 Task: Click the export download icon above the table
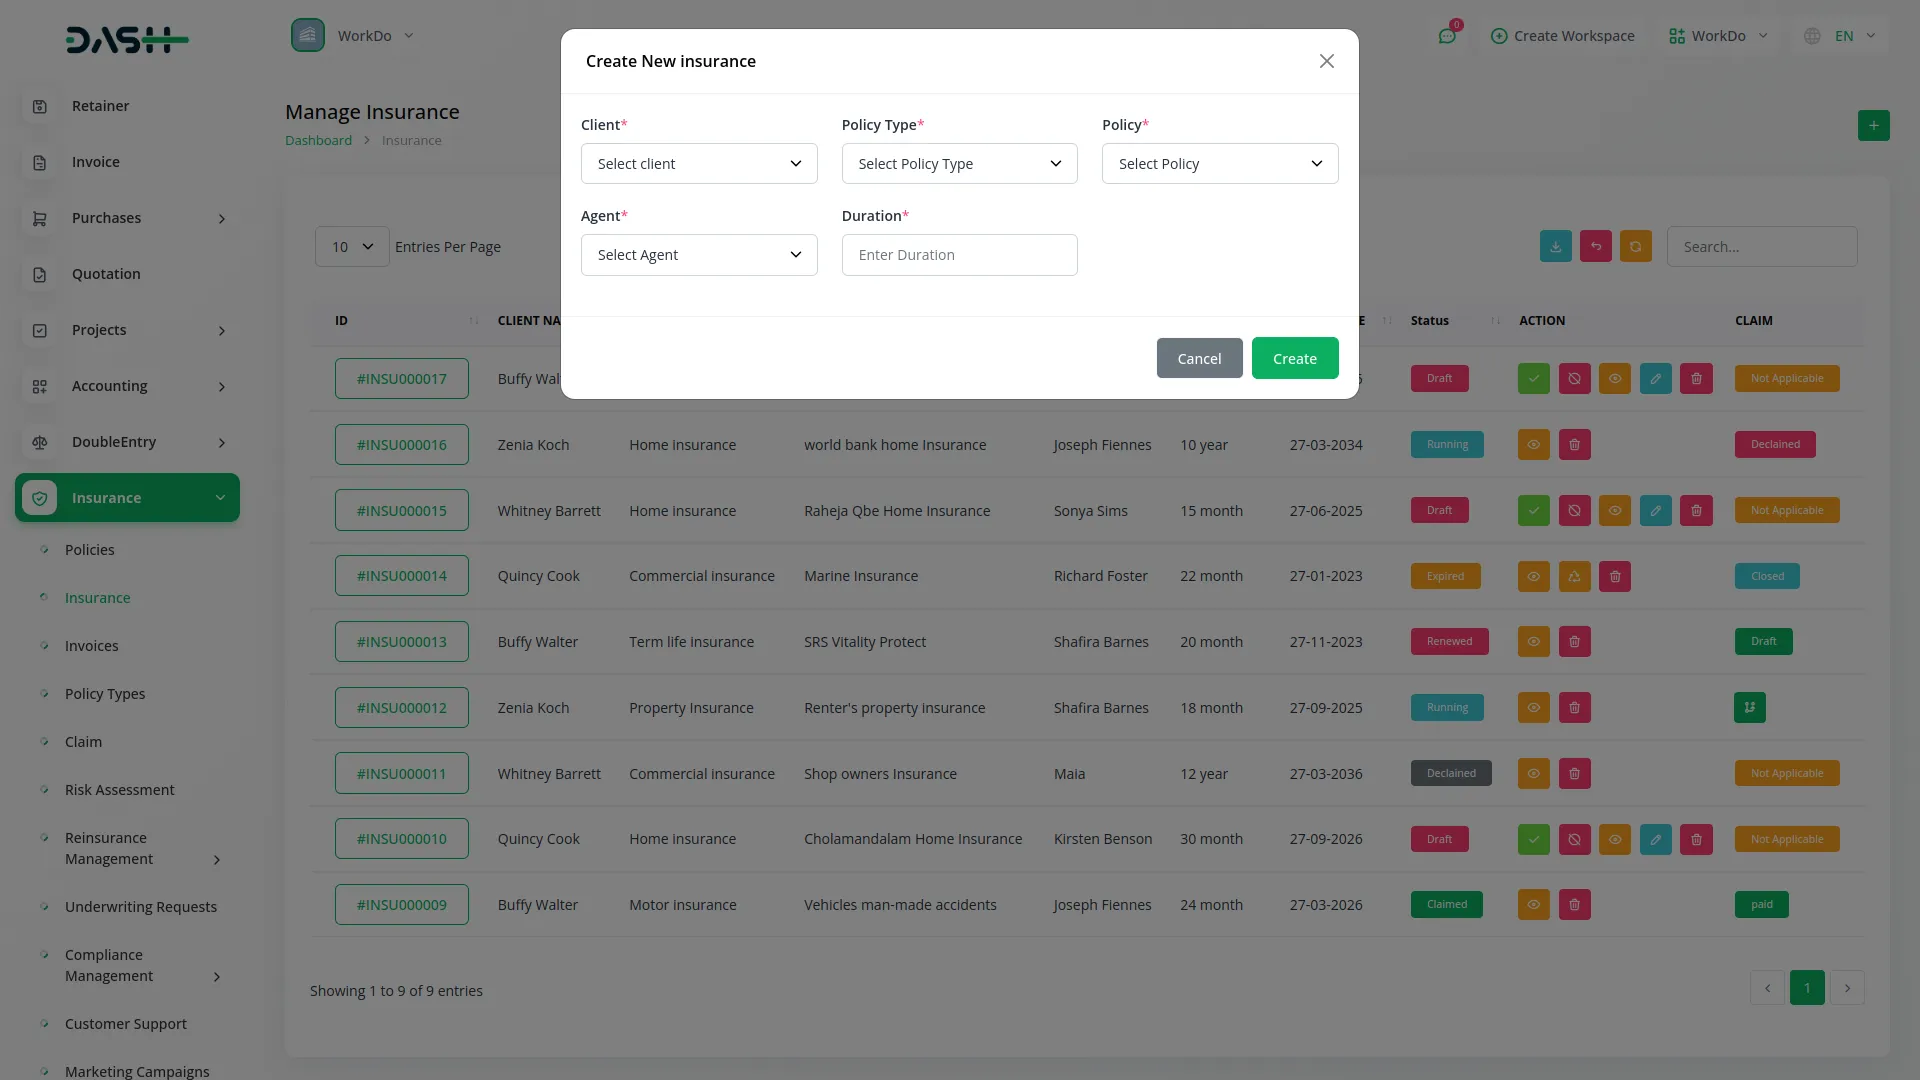(x=1555, y=247)
